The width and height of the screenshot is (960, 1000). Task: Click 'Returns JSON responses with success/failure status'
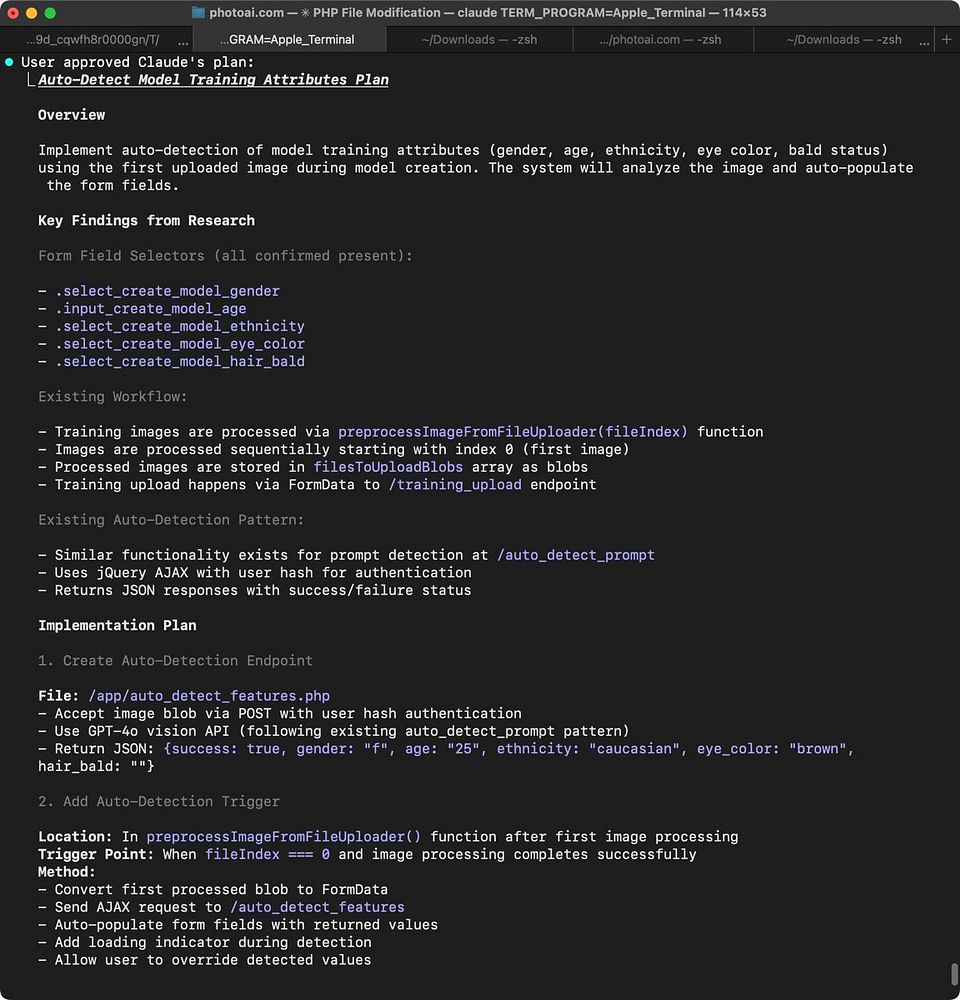click(255, 591)
